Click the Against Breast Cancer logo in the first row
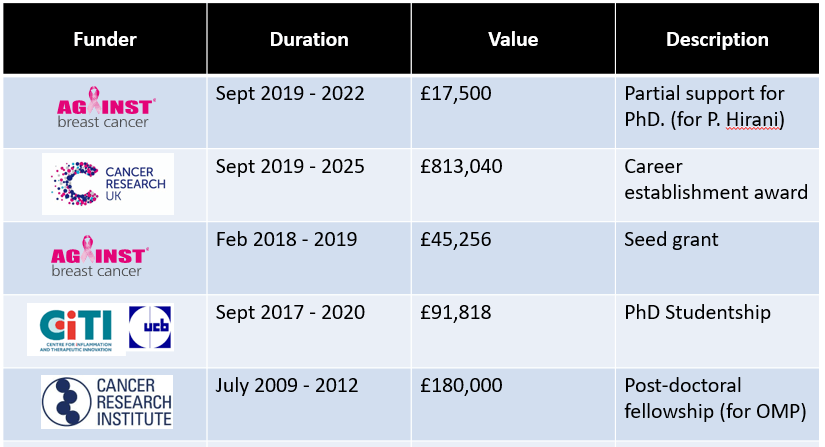 click(106, 107)
